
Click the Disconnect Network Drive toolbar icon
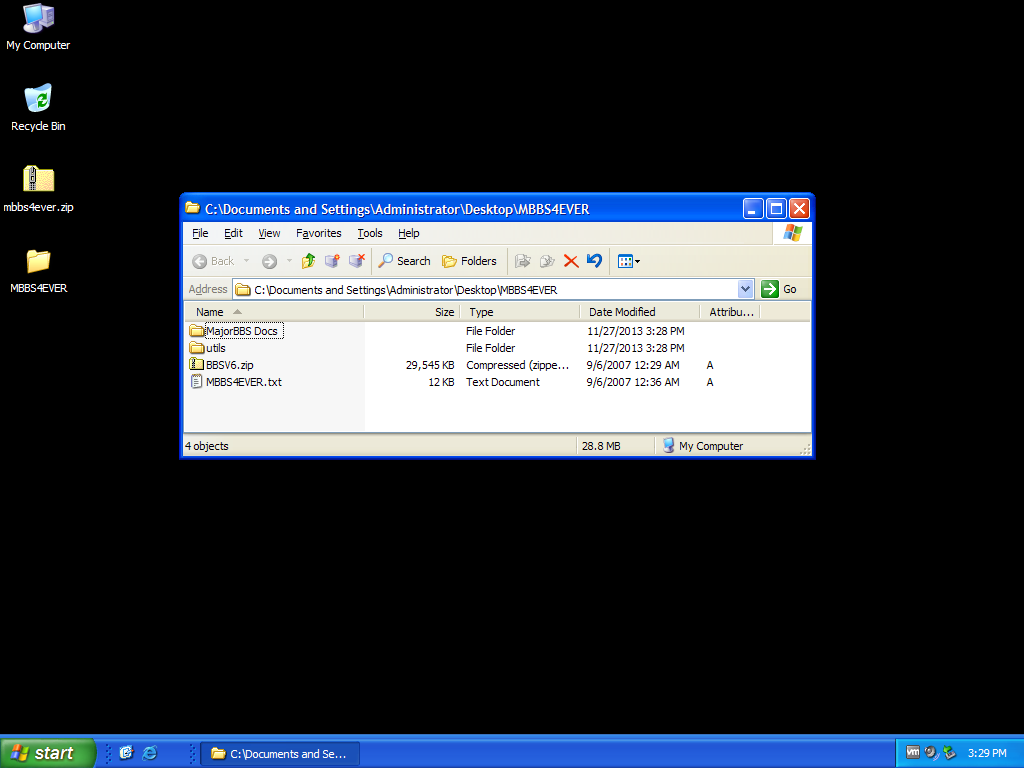coord(356,261)
